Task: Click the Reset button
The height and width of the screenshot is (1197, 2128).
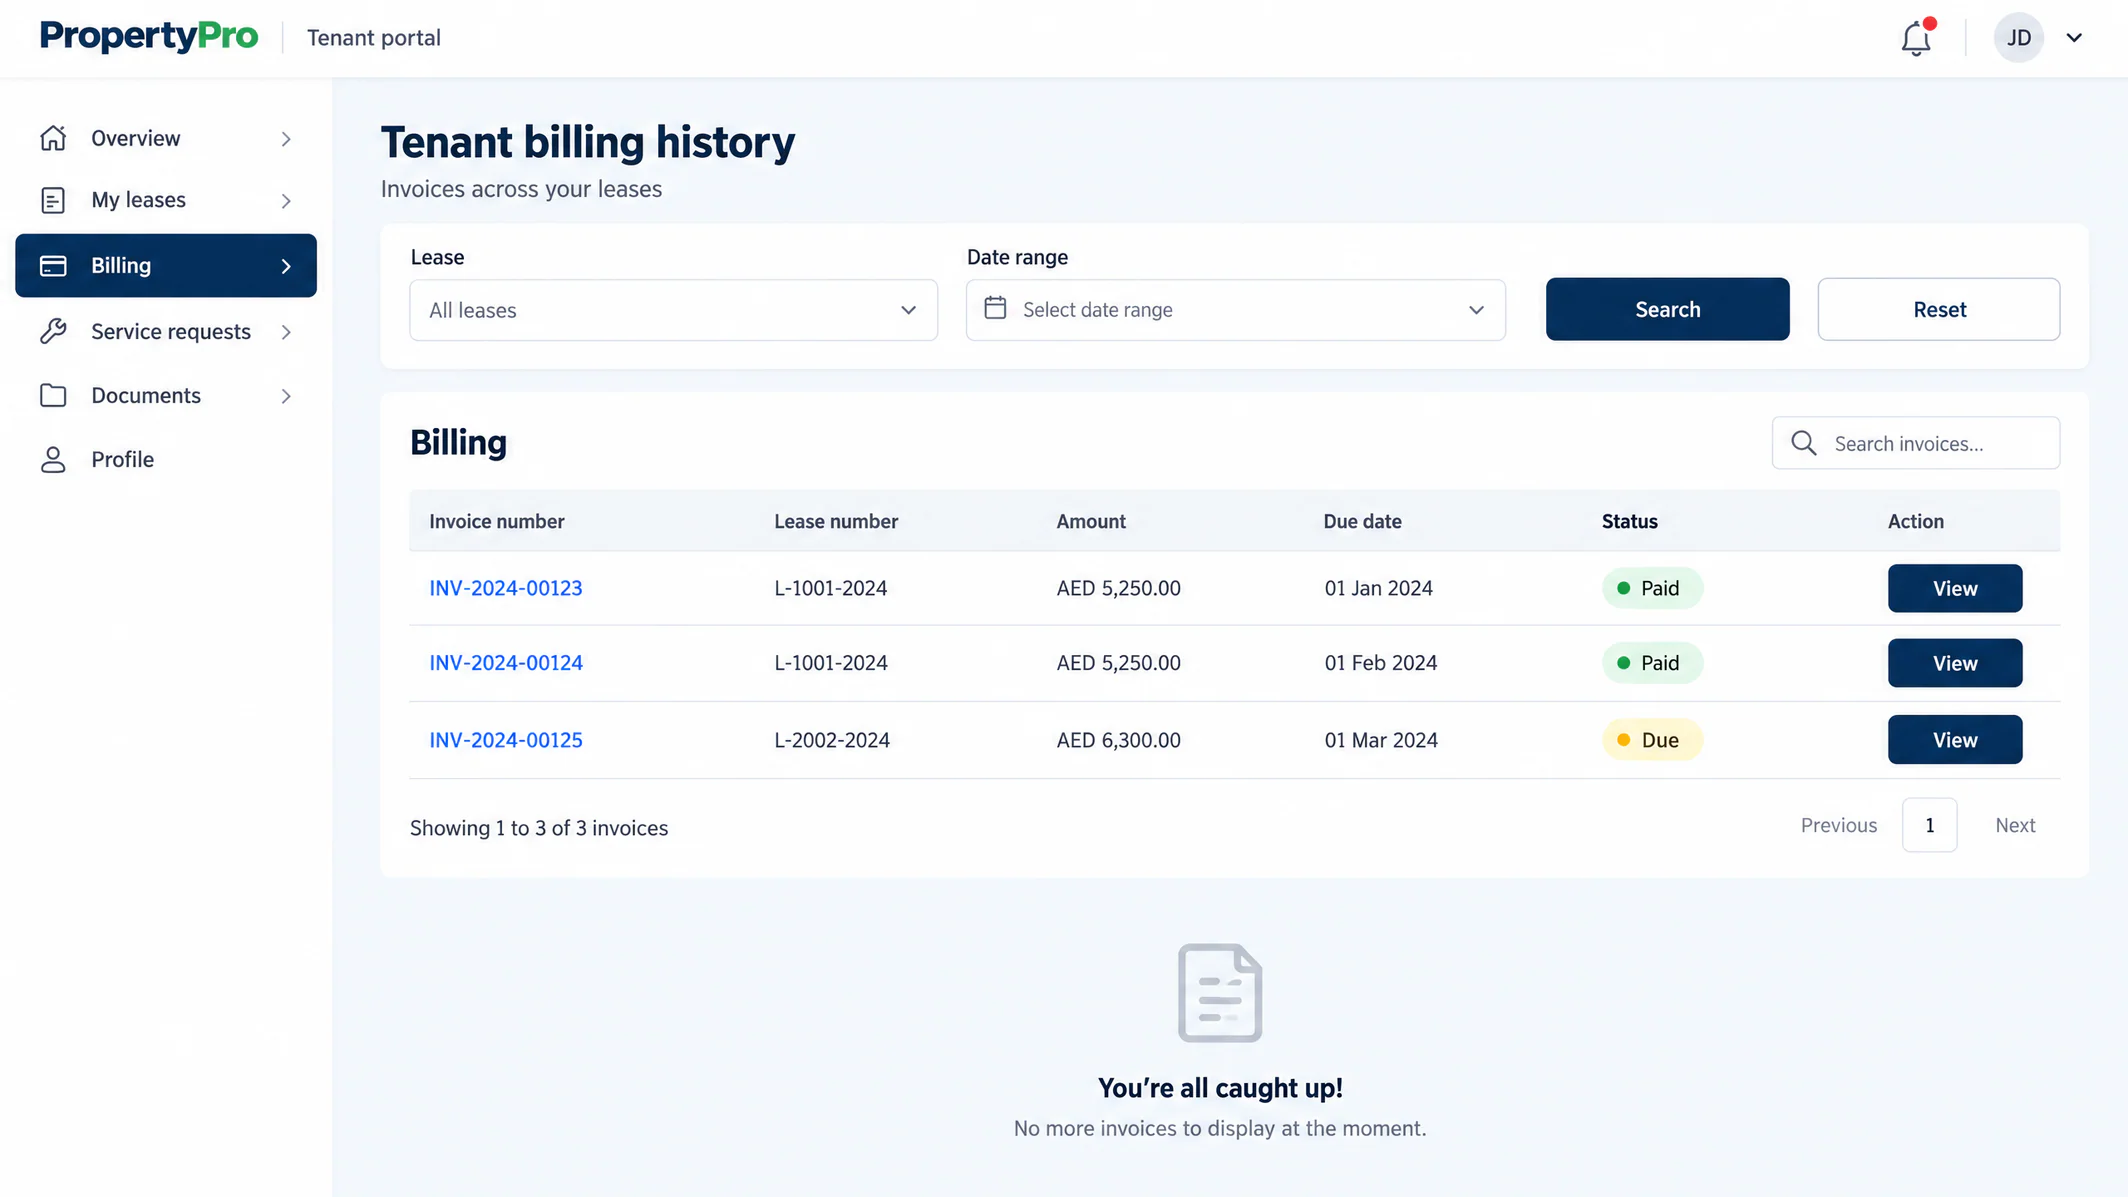Action: coord(1938,309)
